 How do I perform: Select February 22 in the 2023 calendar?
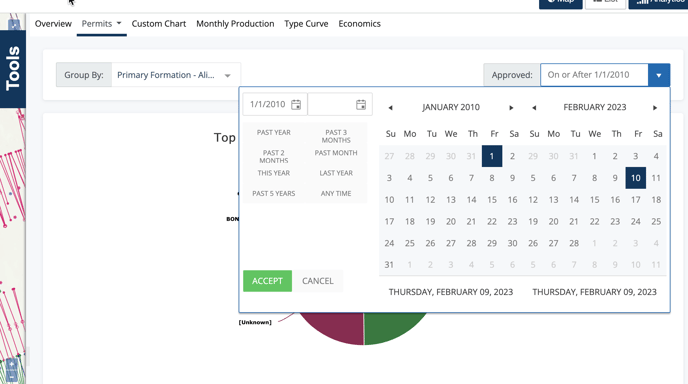coord(595,222)
